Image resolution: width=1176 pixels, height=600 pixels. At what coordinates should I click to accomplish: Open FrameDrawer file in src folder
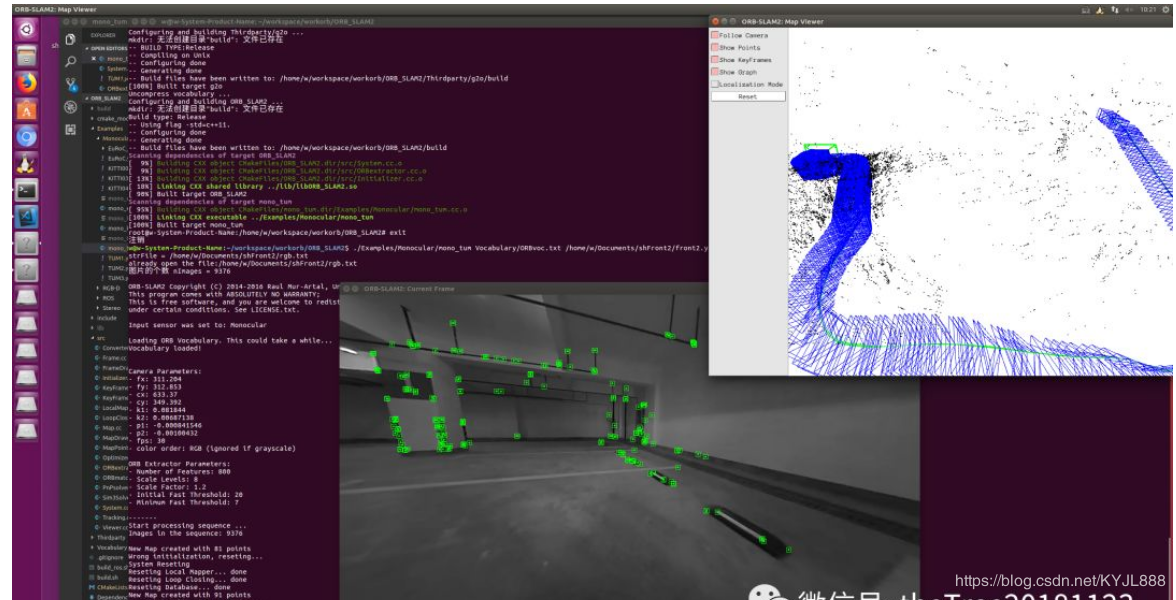tap(111, 368)
